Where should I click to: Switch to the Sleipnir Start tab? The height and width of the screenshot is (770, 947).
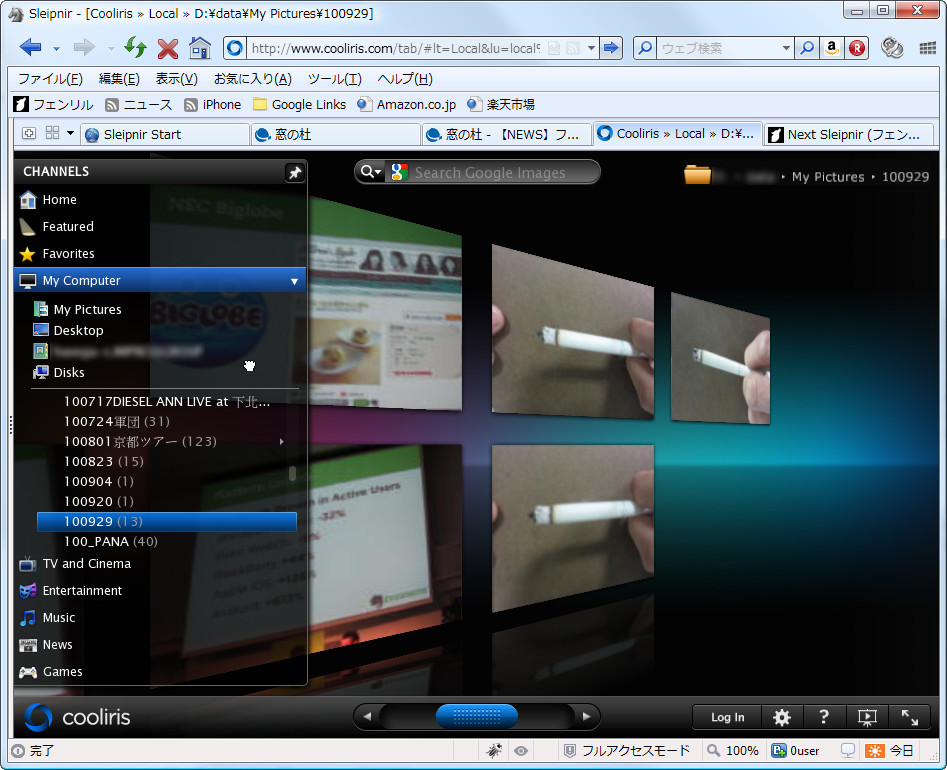165,134
